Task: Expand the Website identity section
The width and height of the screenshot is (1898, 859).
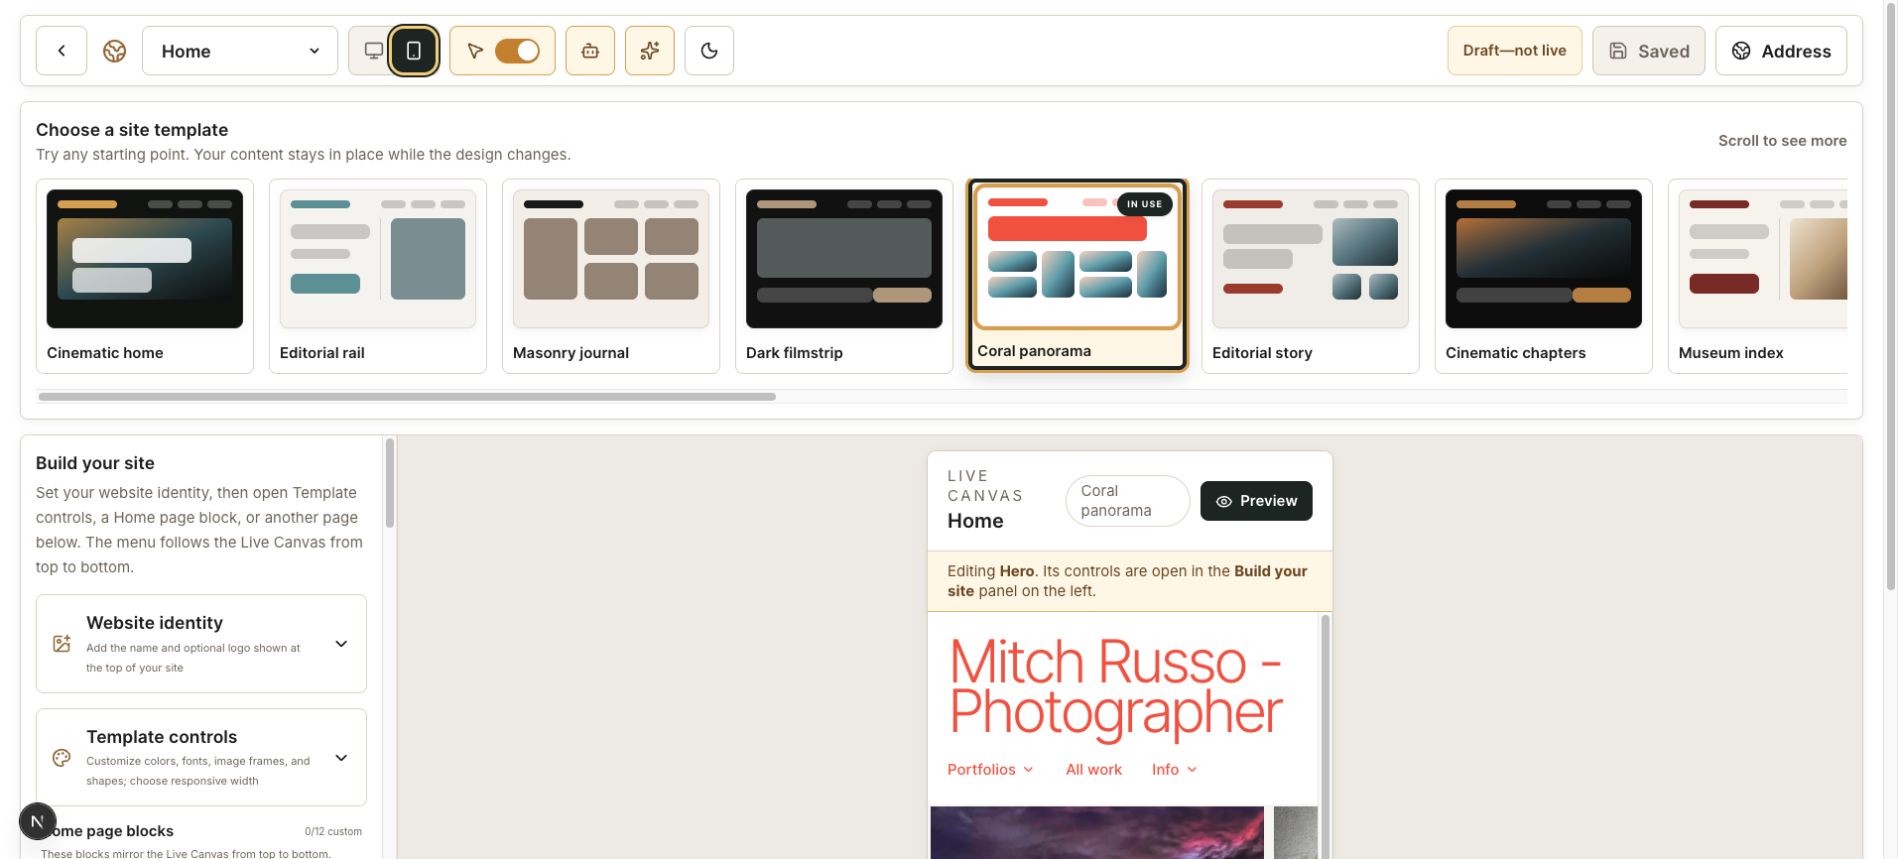Action: pos(201,644)
